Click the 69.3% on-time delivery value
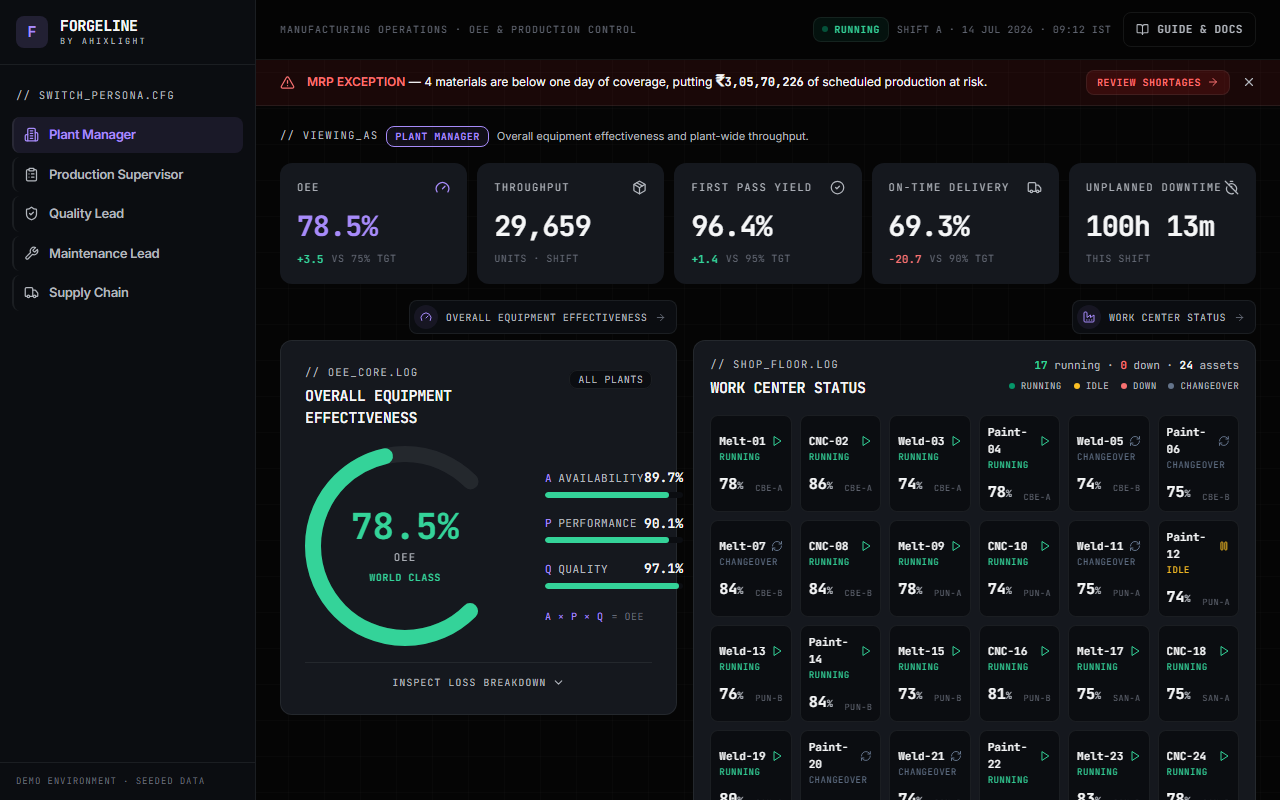 [x=929, y=227]
